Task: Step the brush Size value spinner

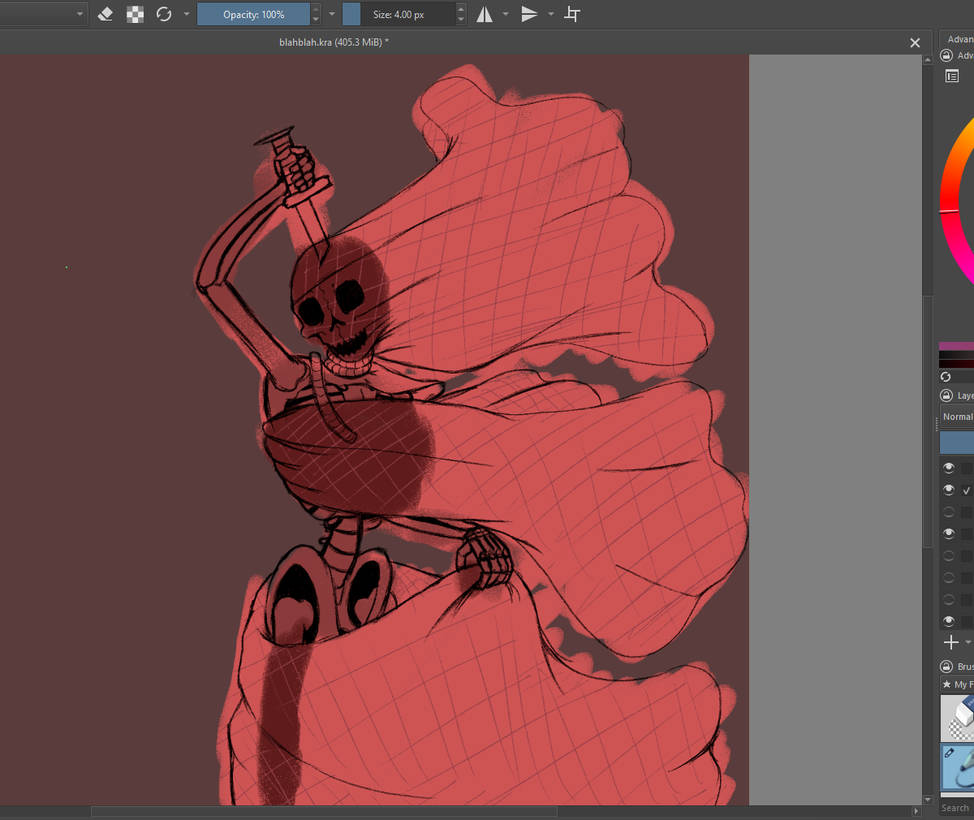Action: click(460, 14)
